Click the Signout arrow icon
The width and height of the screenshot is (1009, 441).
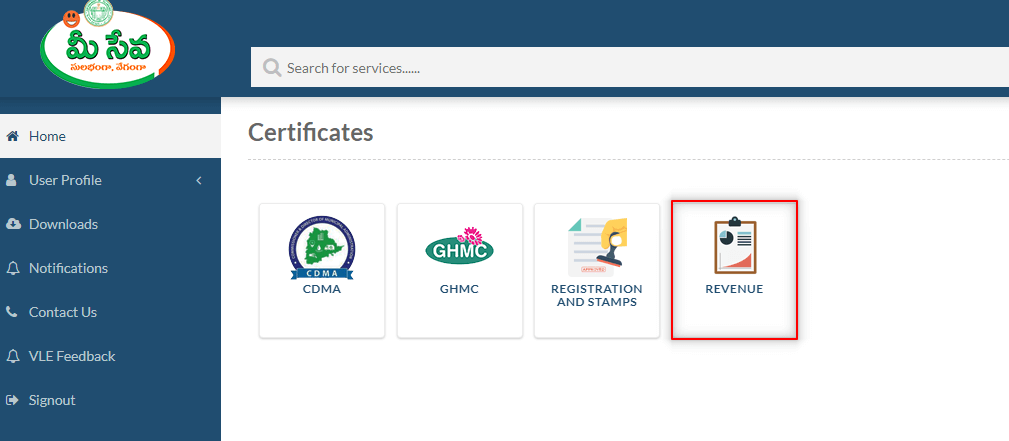click(x=12, y=400)
